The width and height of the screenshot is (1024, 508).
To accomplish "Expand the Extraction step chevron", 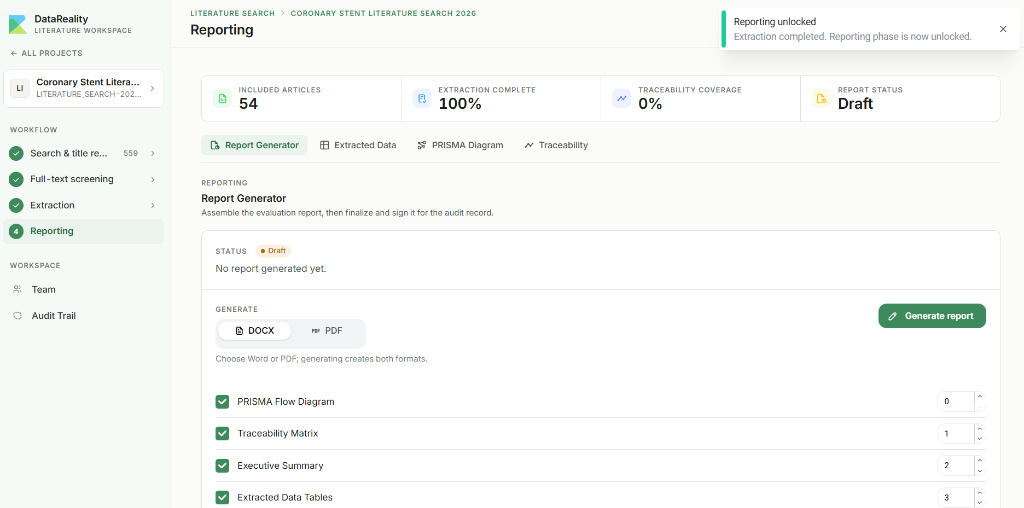I will [152, 205].
